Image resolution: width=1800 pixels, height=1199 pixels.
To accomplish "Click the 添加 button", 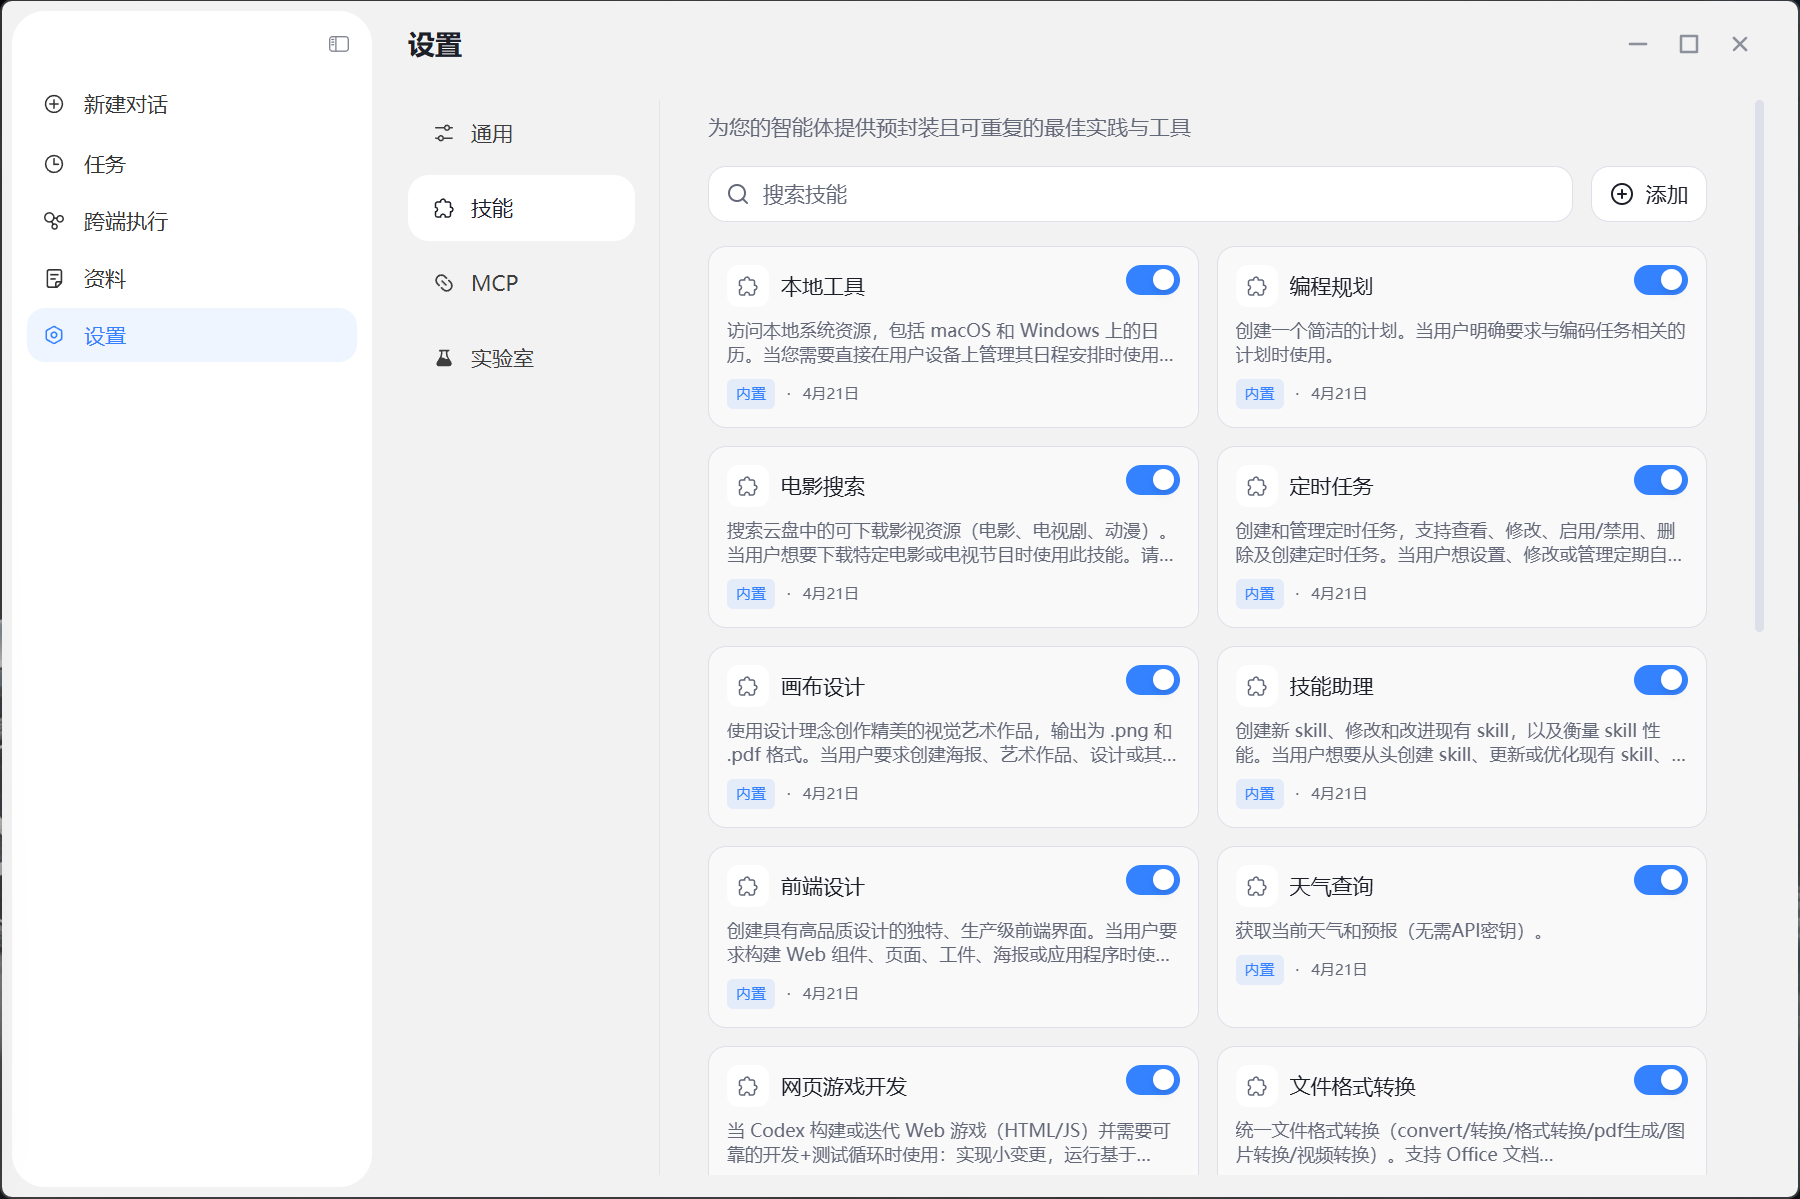I will [x=1648, y=194].
